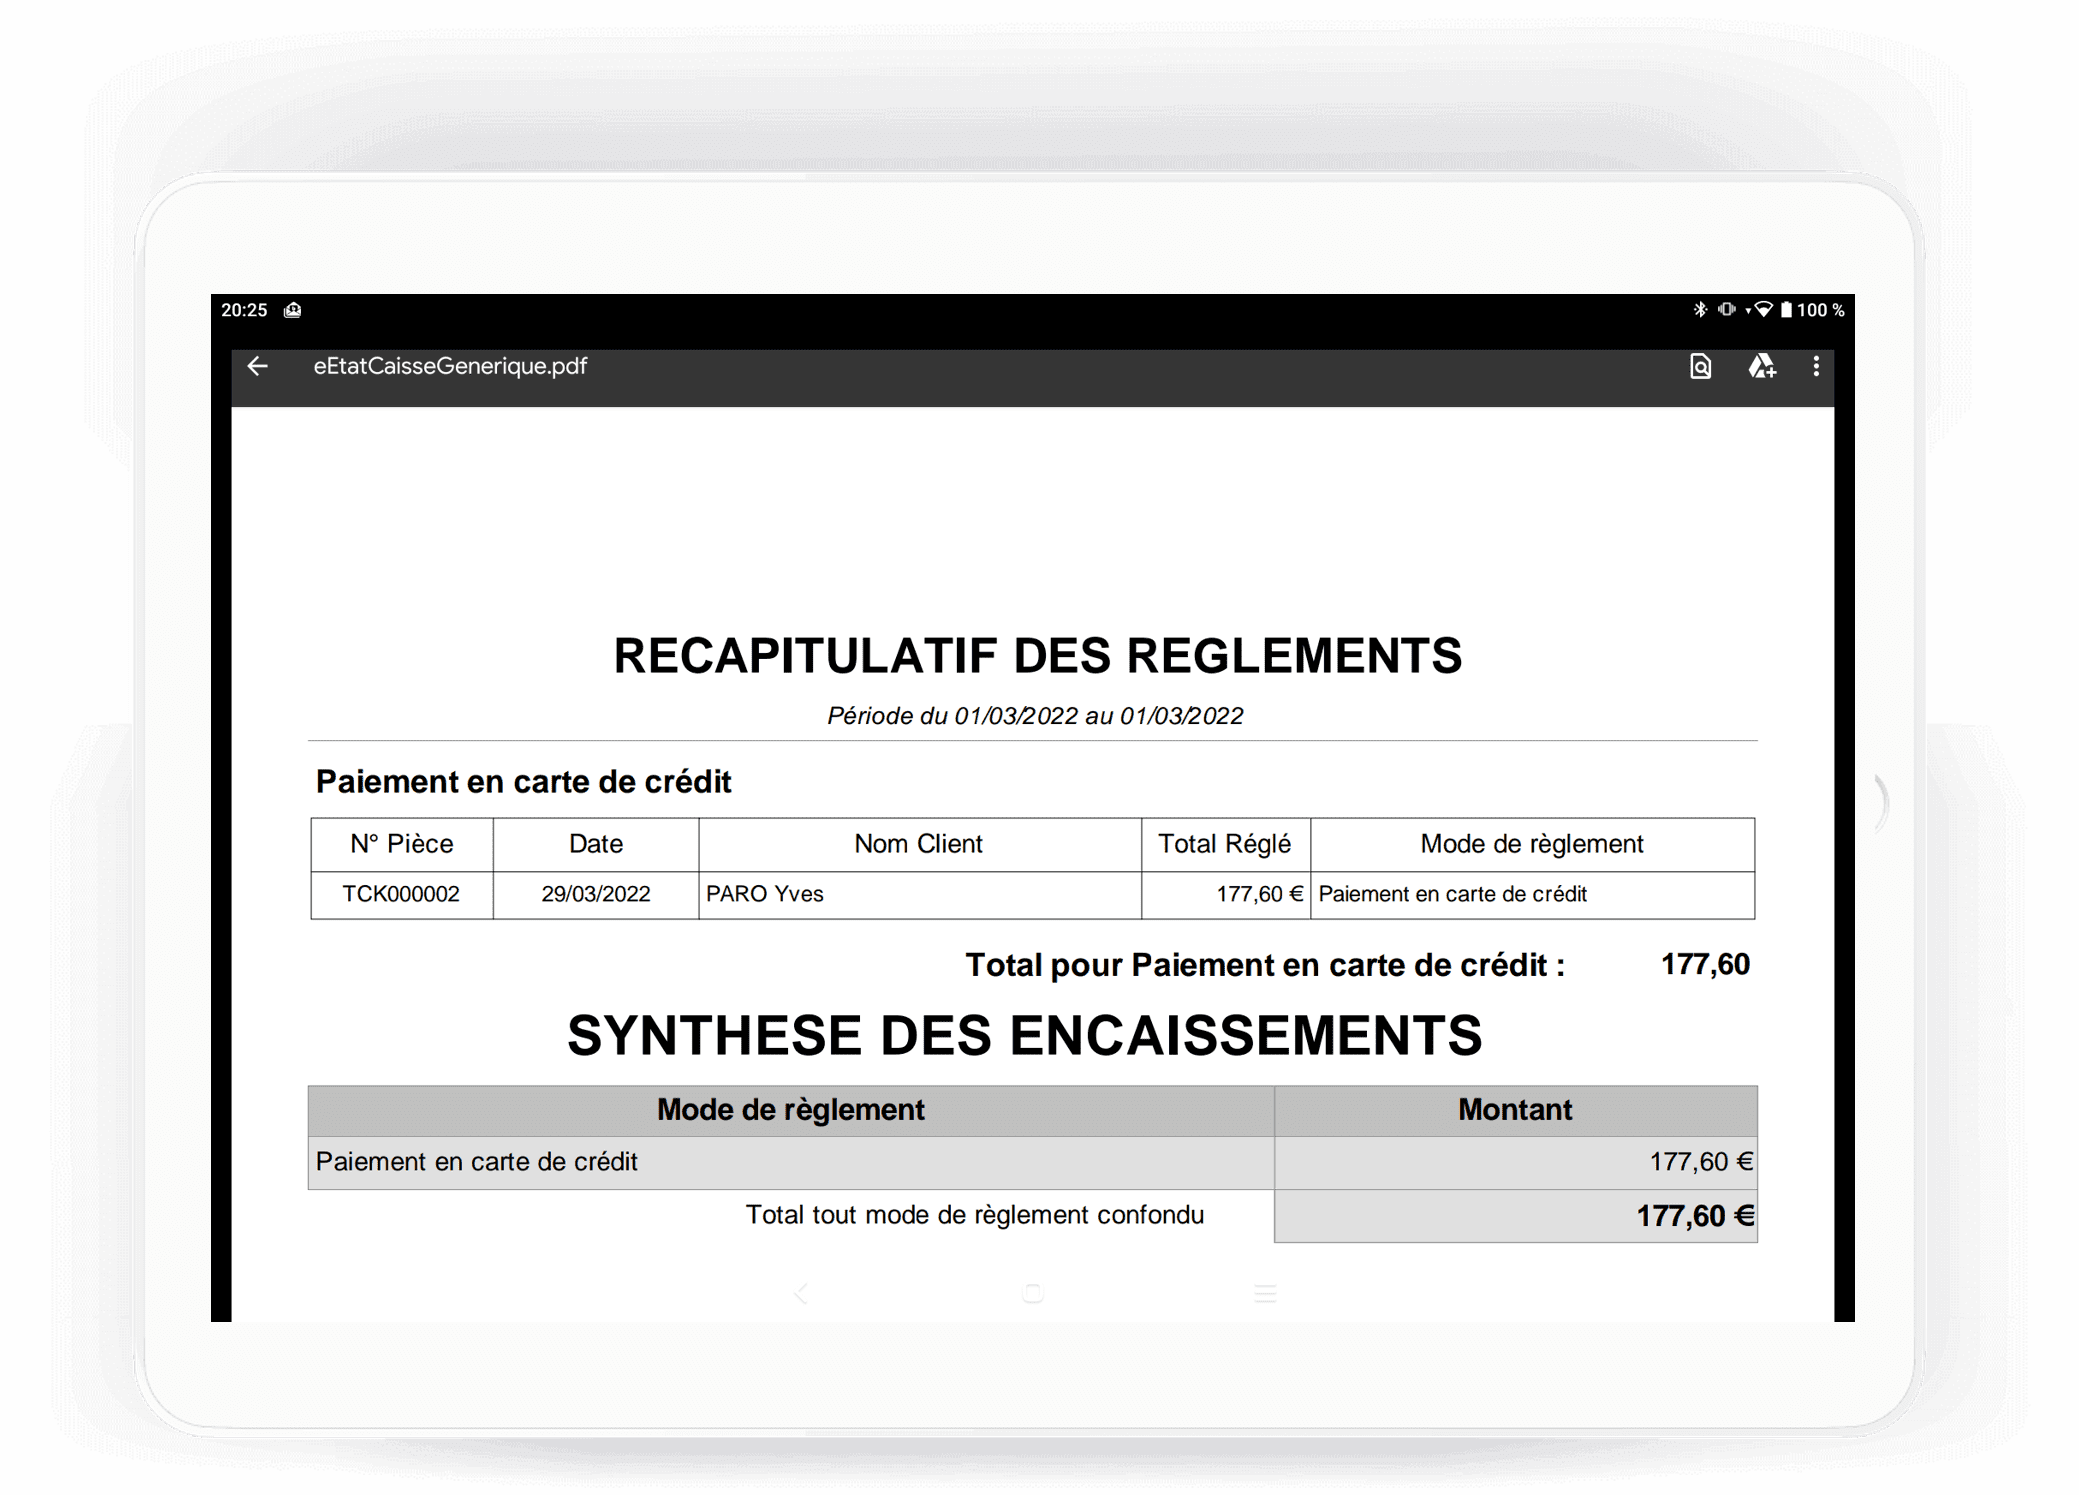Screen dimensions: 2079x1495
Task: Select 'Total tout mode de règlement confondu' label
Action: pyautogui.click(x=975, y=1215)
